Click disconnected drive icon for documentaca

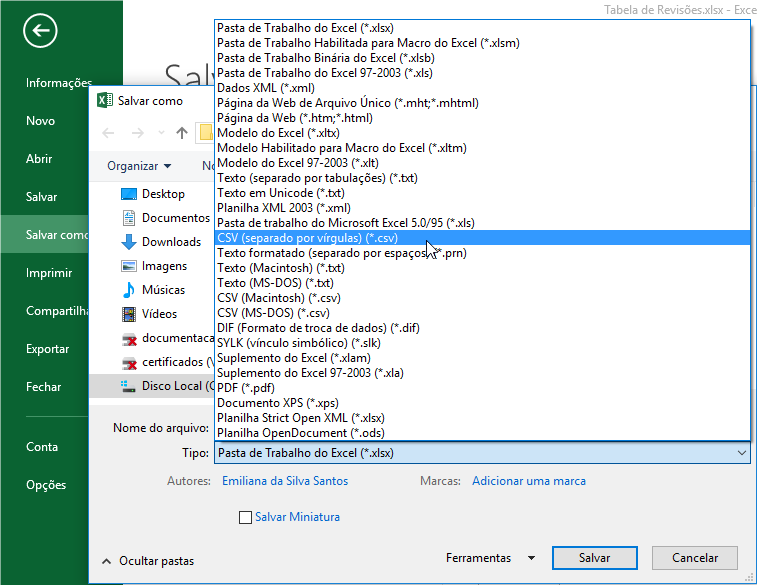[129, 340]
